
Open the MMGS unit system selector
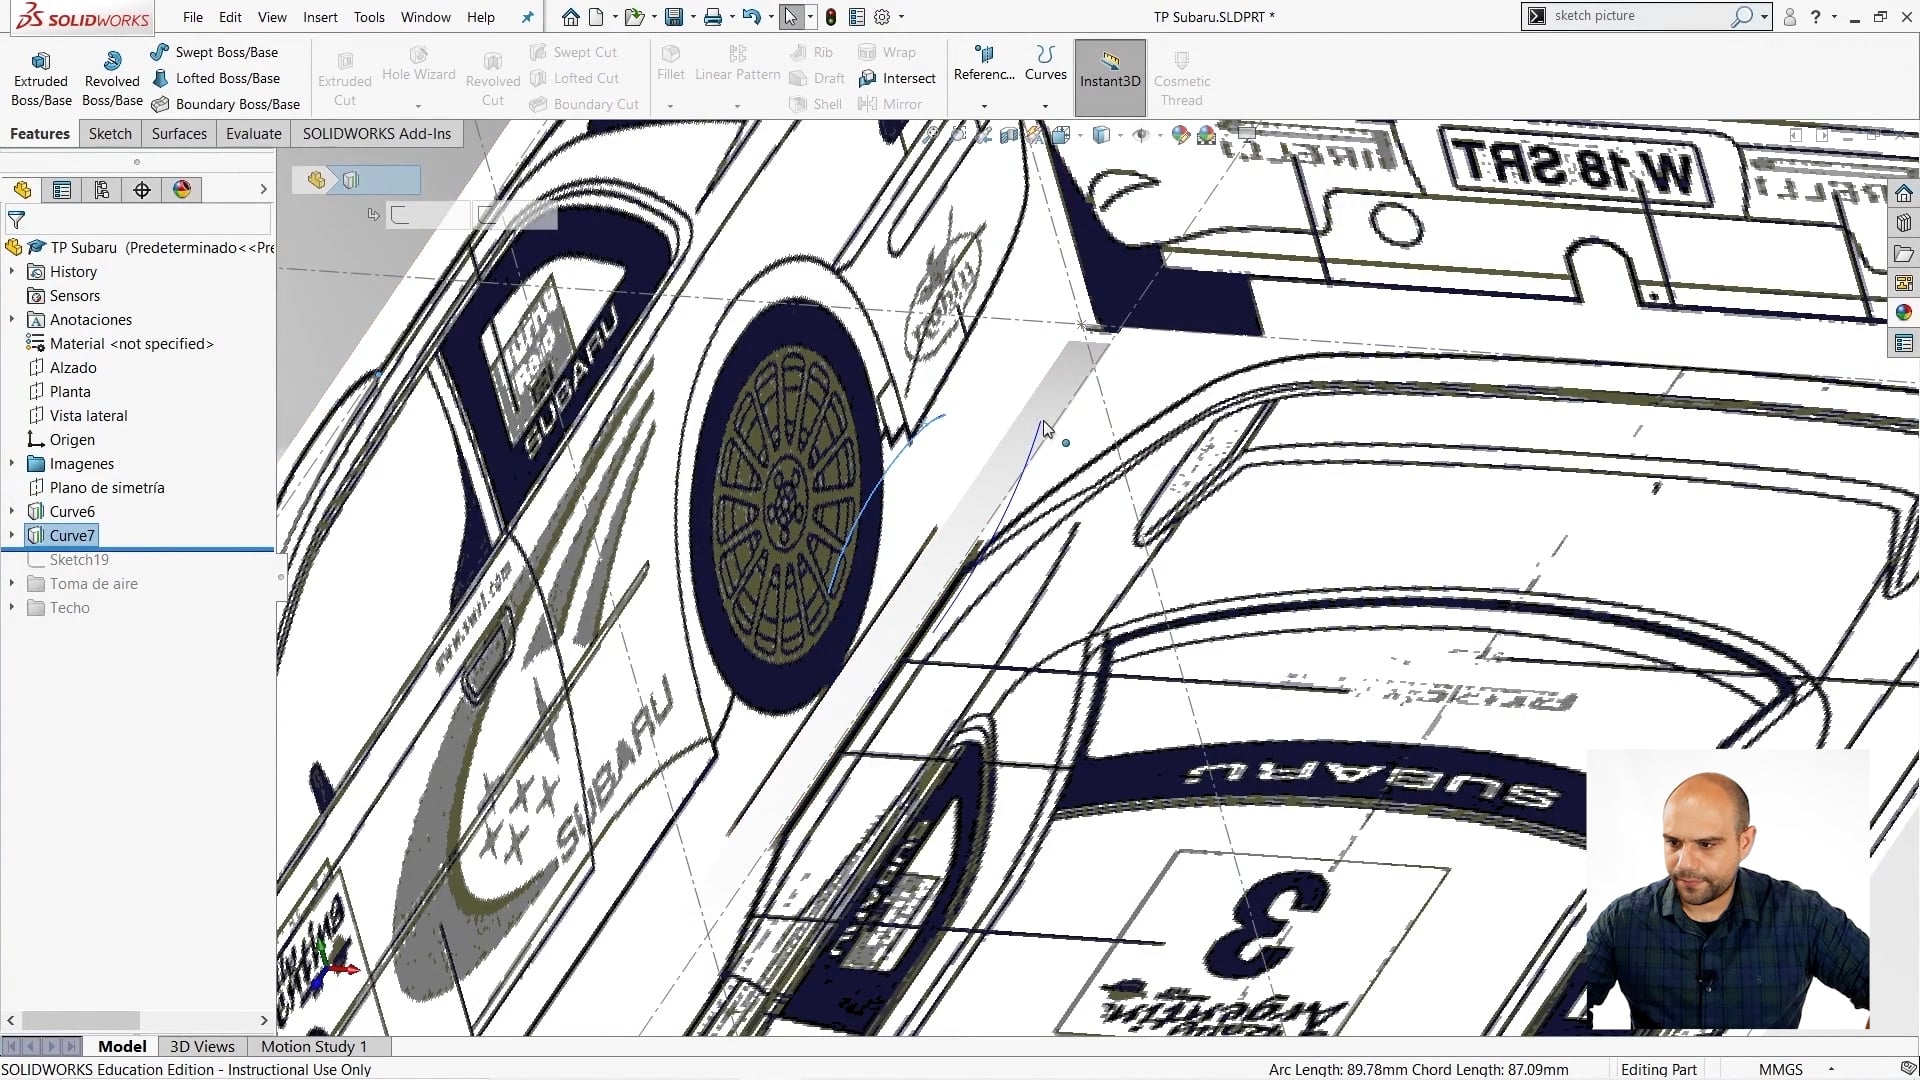pyautogui.click(x=1781, y=1069)
